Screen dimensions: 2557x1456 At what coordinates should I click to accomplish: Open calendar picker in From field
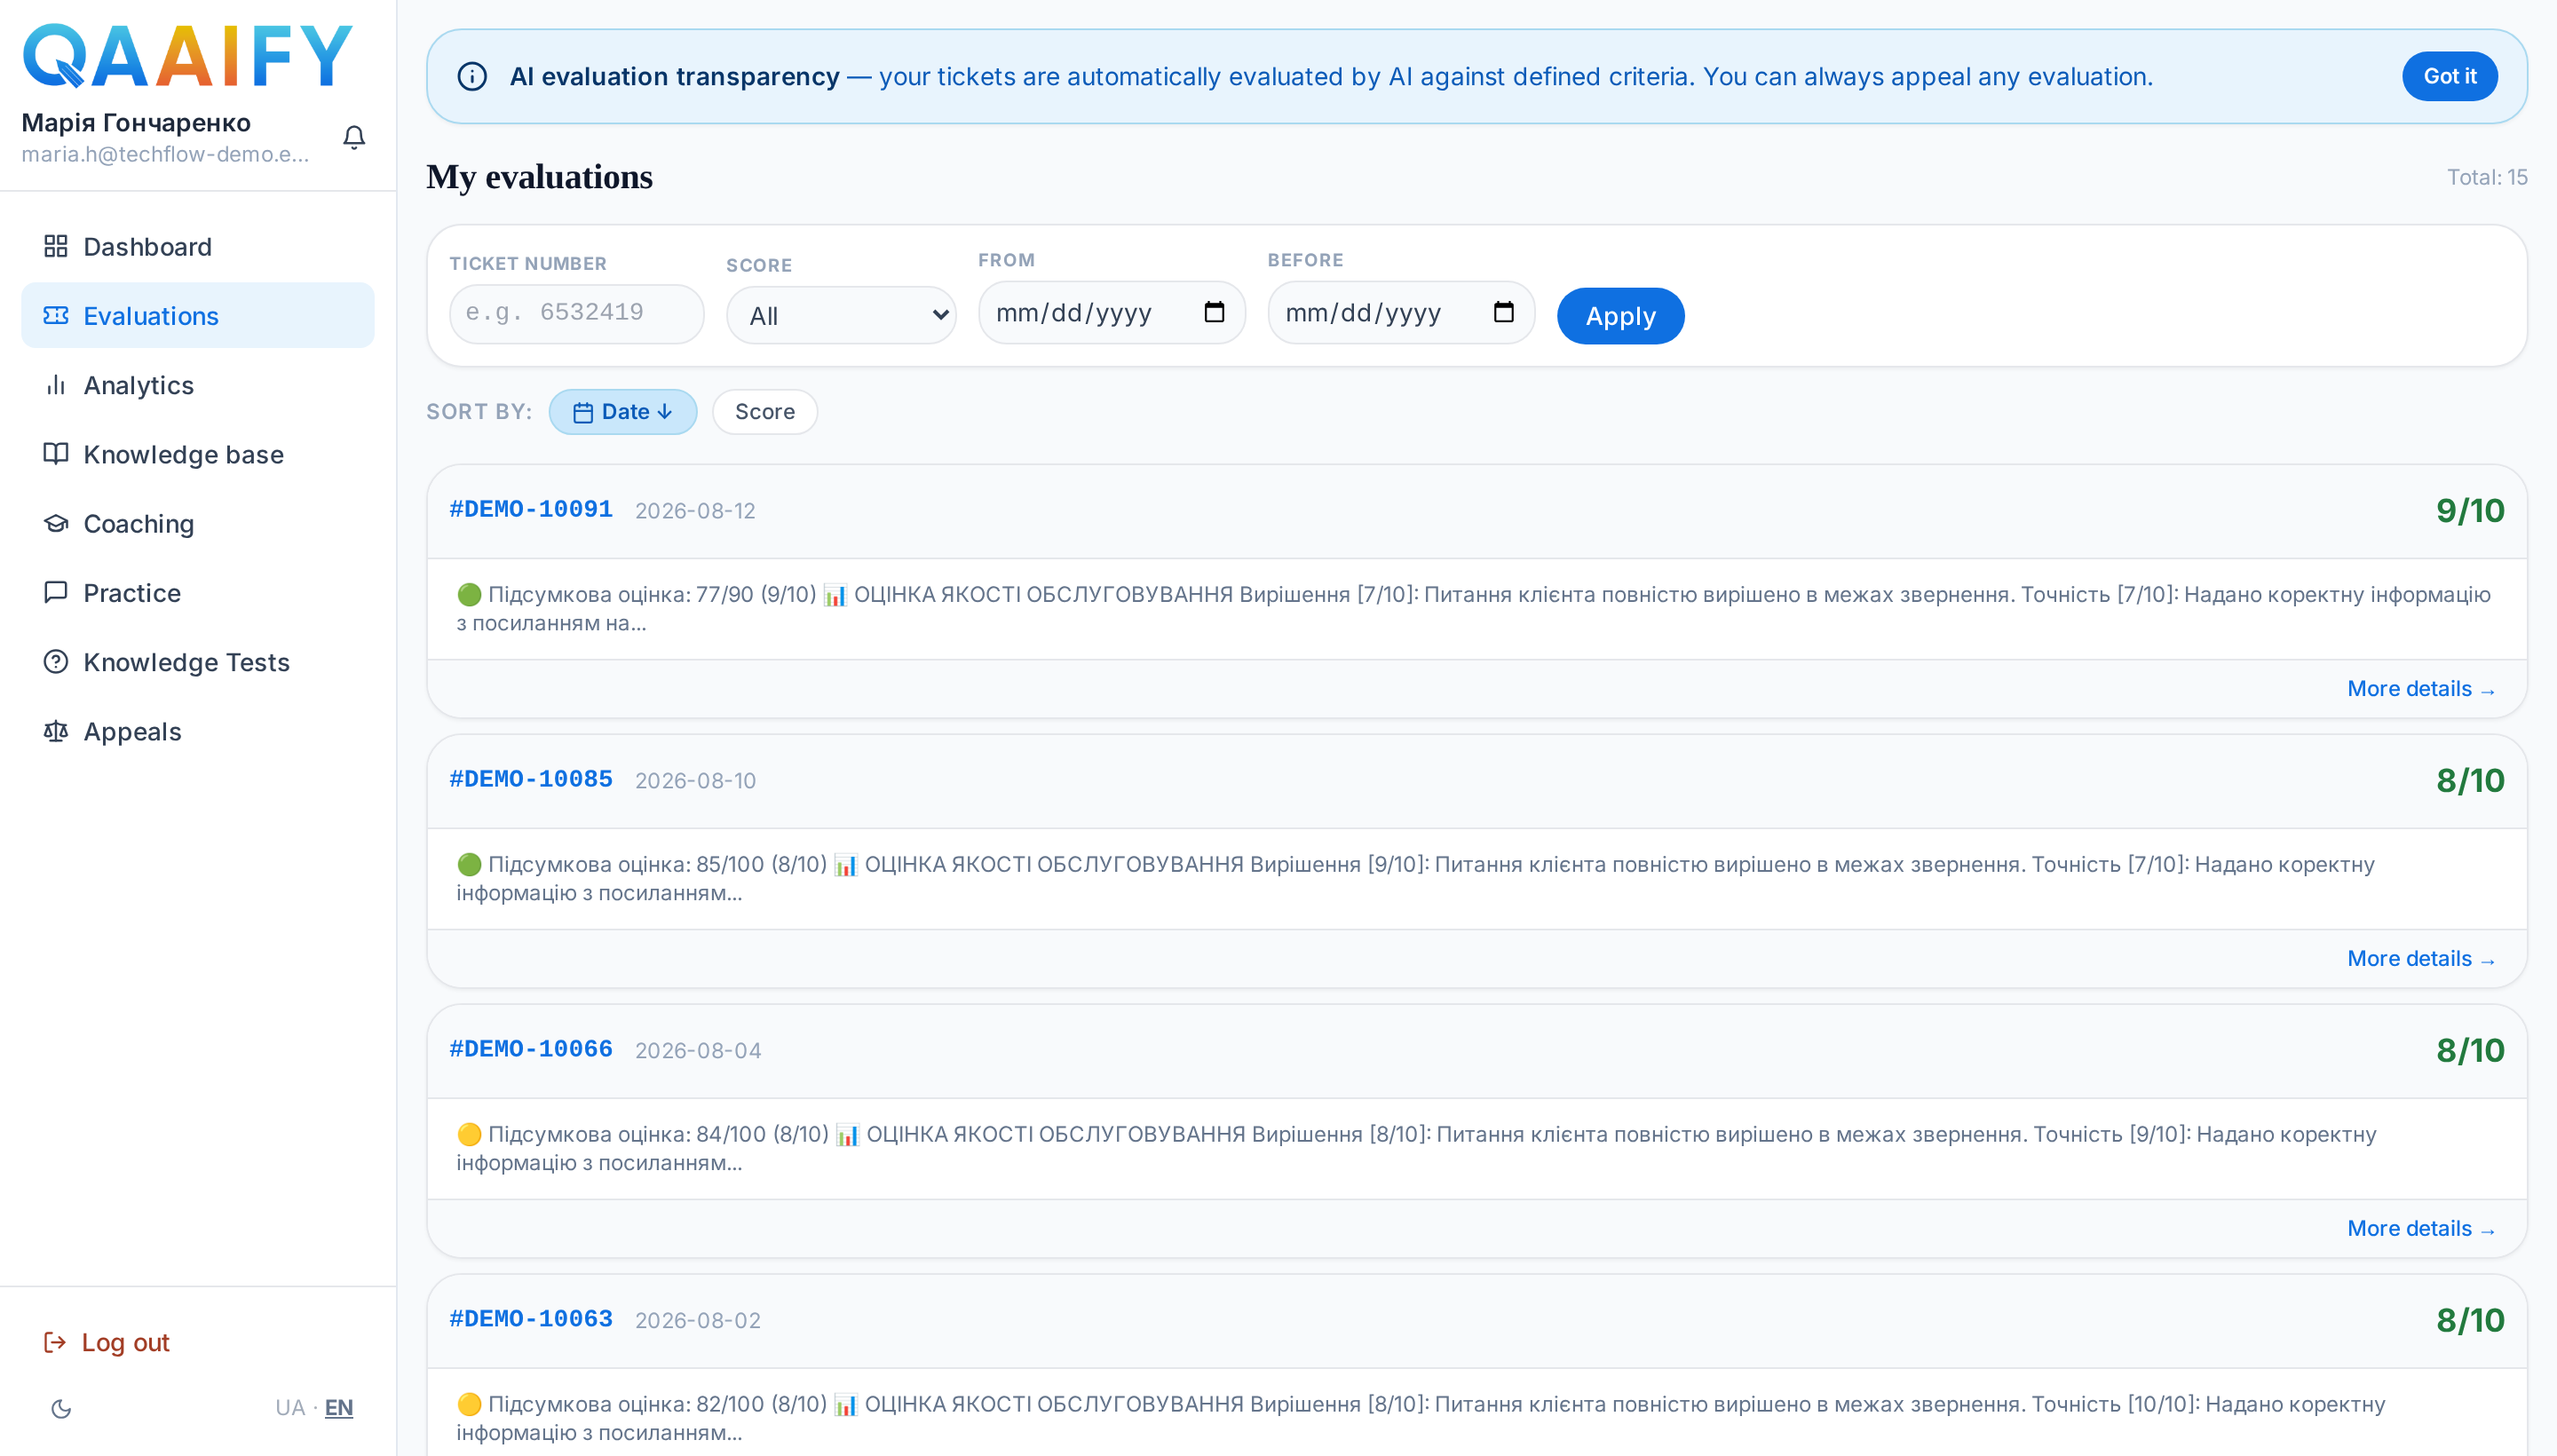pyautogui.click(x=1214, y=312)
